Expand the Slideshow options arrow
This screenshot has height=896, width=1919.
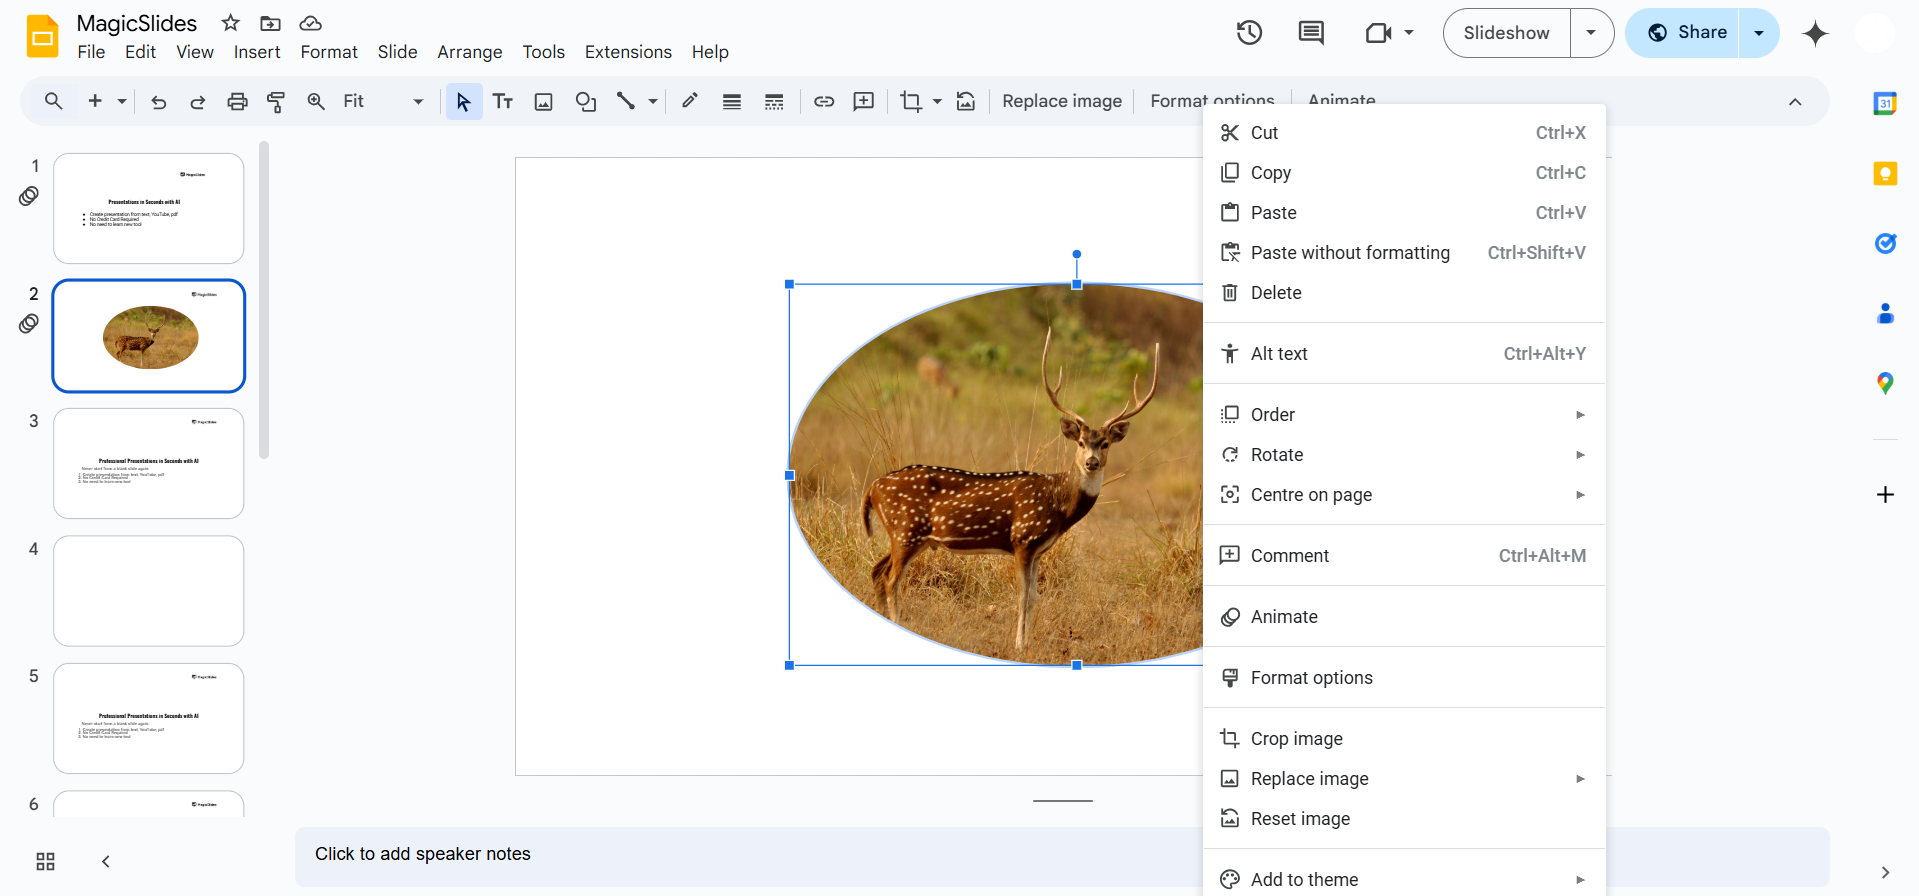pos(1591,33)
